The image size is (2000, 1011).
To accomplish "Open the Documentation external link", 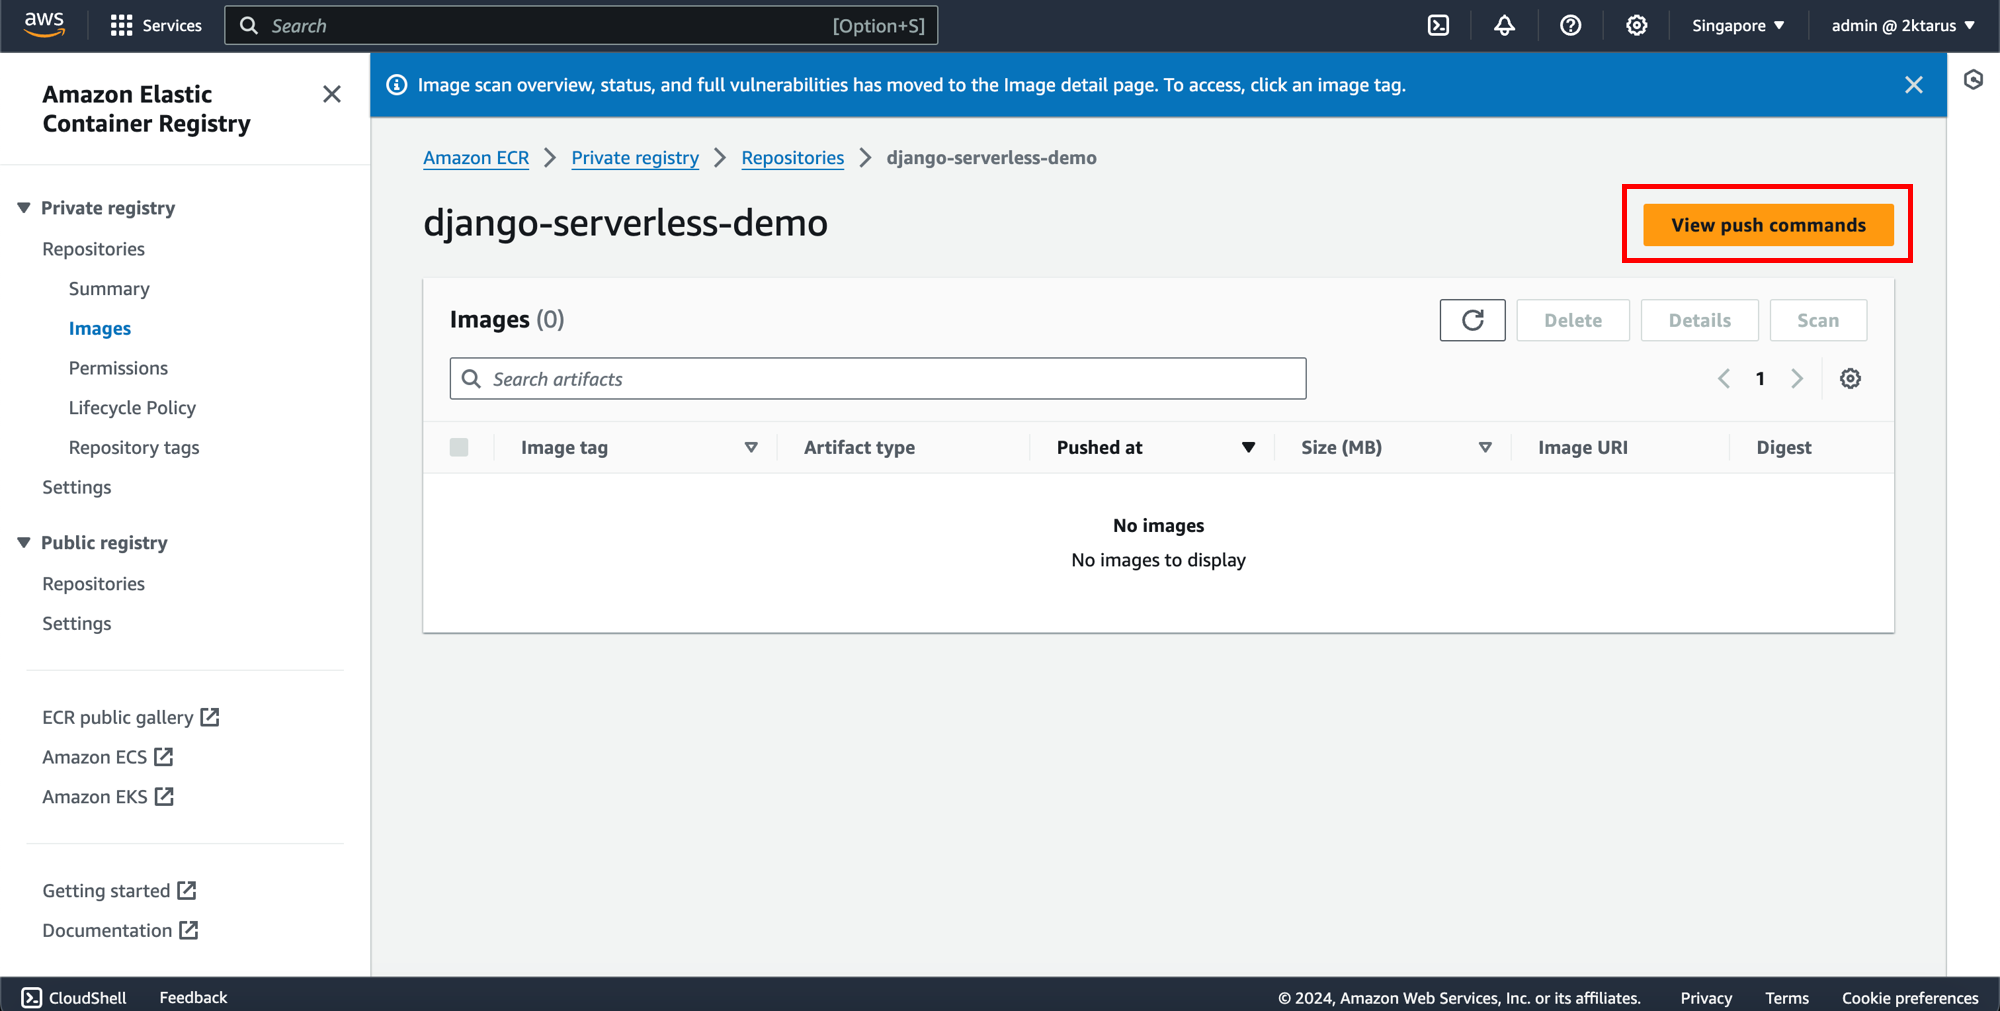I will [120, 930].
